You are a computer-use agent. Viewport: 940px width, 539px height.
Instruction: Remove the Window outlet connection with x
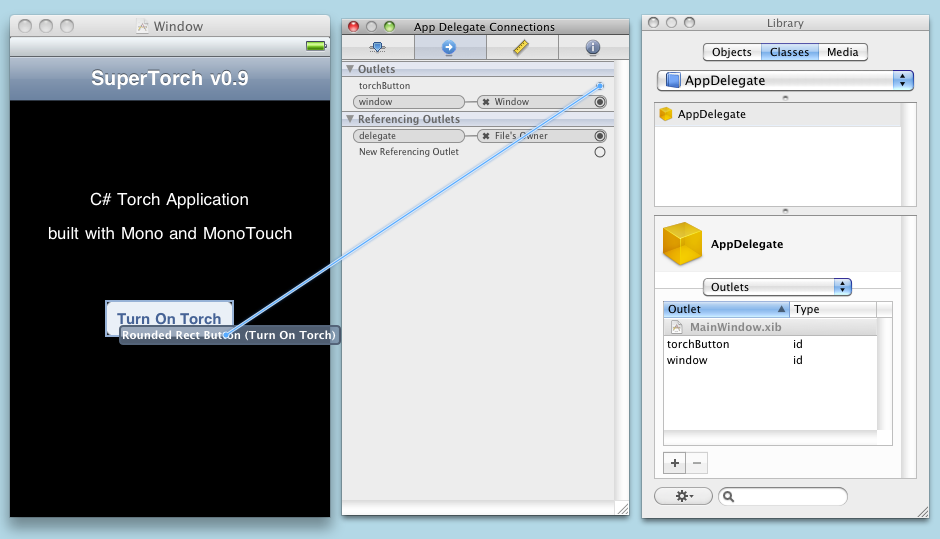486,102
